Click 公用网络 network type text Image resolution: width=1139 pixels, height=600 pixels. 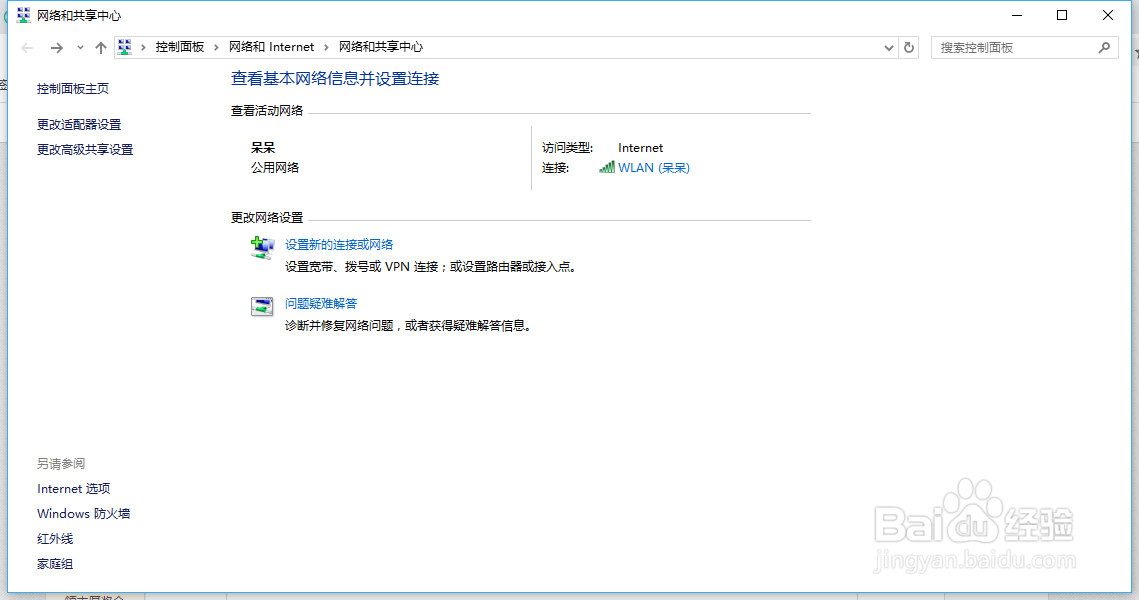275,168
